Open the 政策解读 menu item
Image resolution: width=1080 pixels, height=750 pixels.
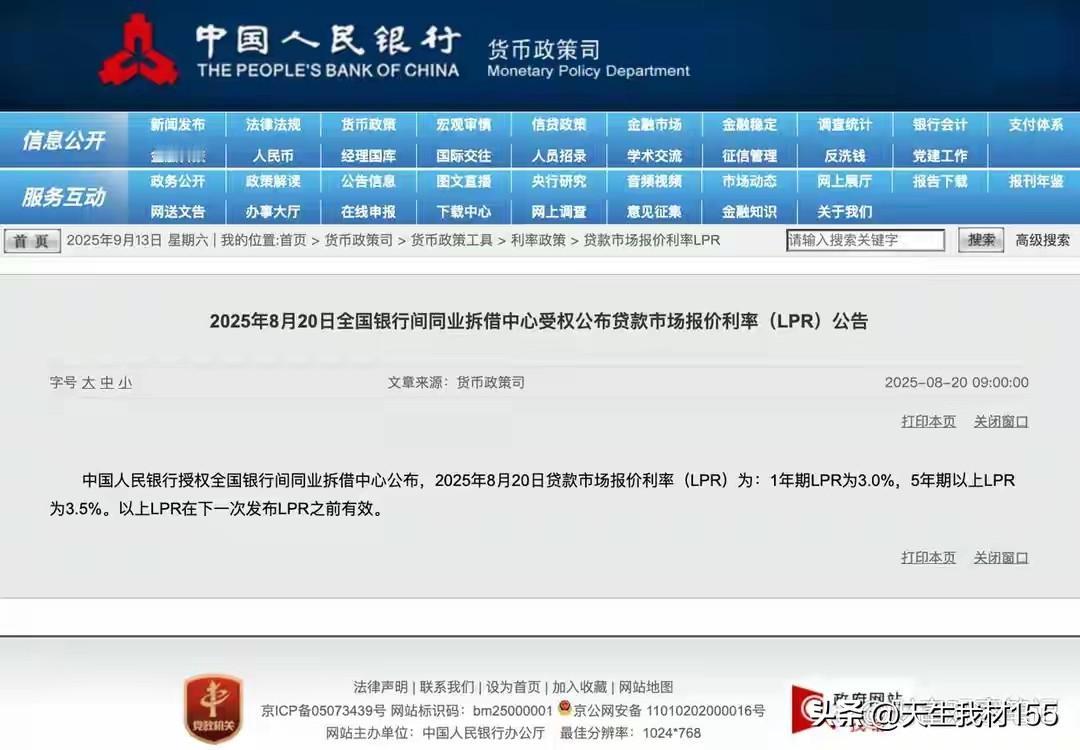[x=273, y=181]
